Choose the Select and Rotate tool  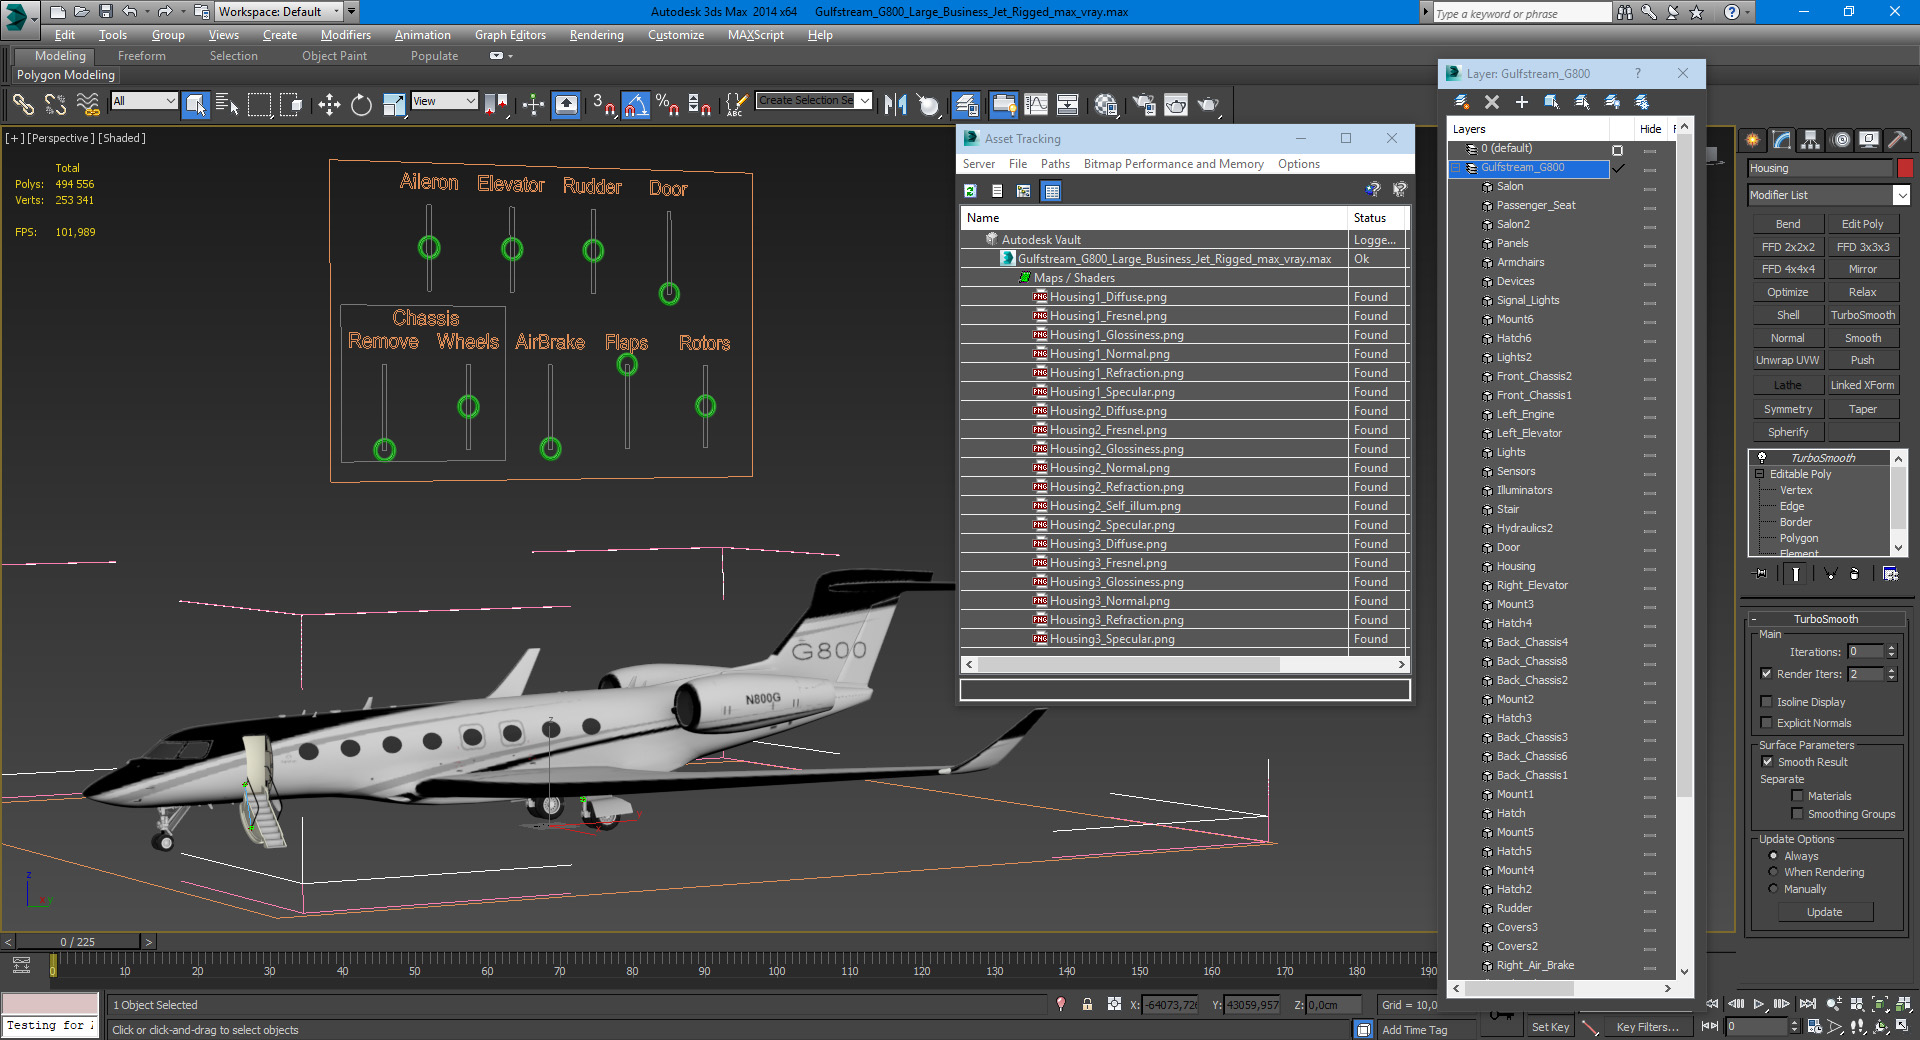coord(361,104)
